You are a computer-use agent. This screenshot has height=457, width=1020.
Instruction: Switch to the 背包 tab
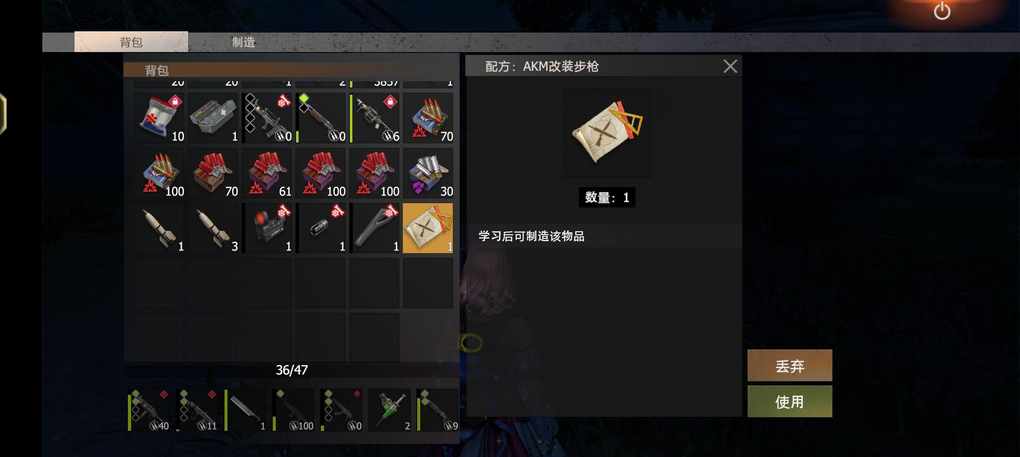(x=131, y=42)
